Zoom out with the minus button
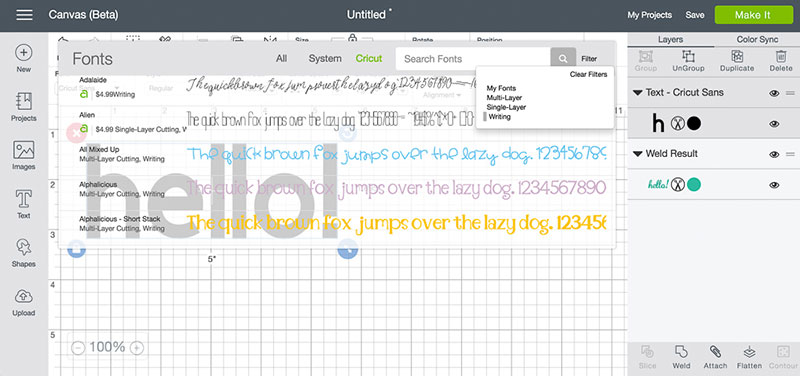The image size is (800, 376). click(x=78, y=348)
